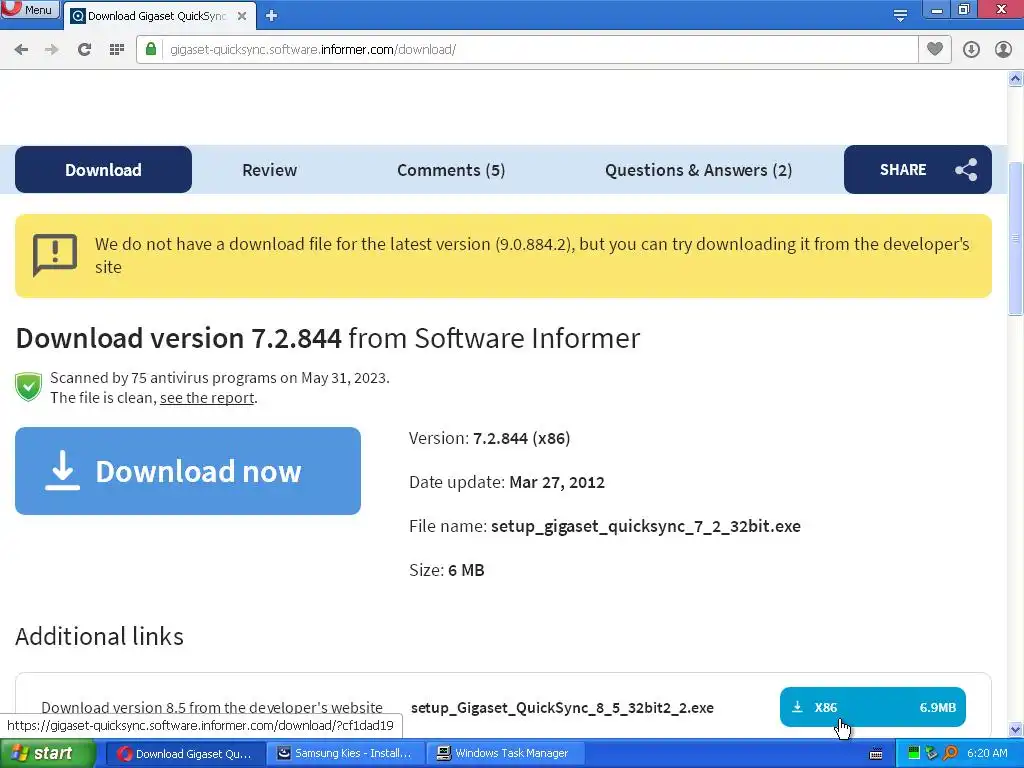Click the SHARE button
Image resolution: width=1024 pixels, height=768 pixels.
pyautogui.click(x=918, y=170)
